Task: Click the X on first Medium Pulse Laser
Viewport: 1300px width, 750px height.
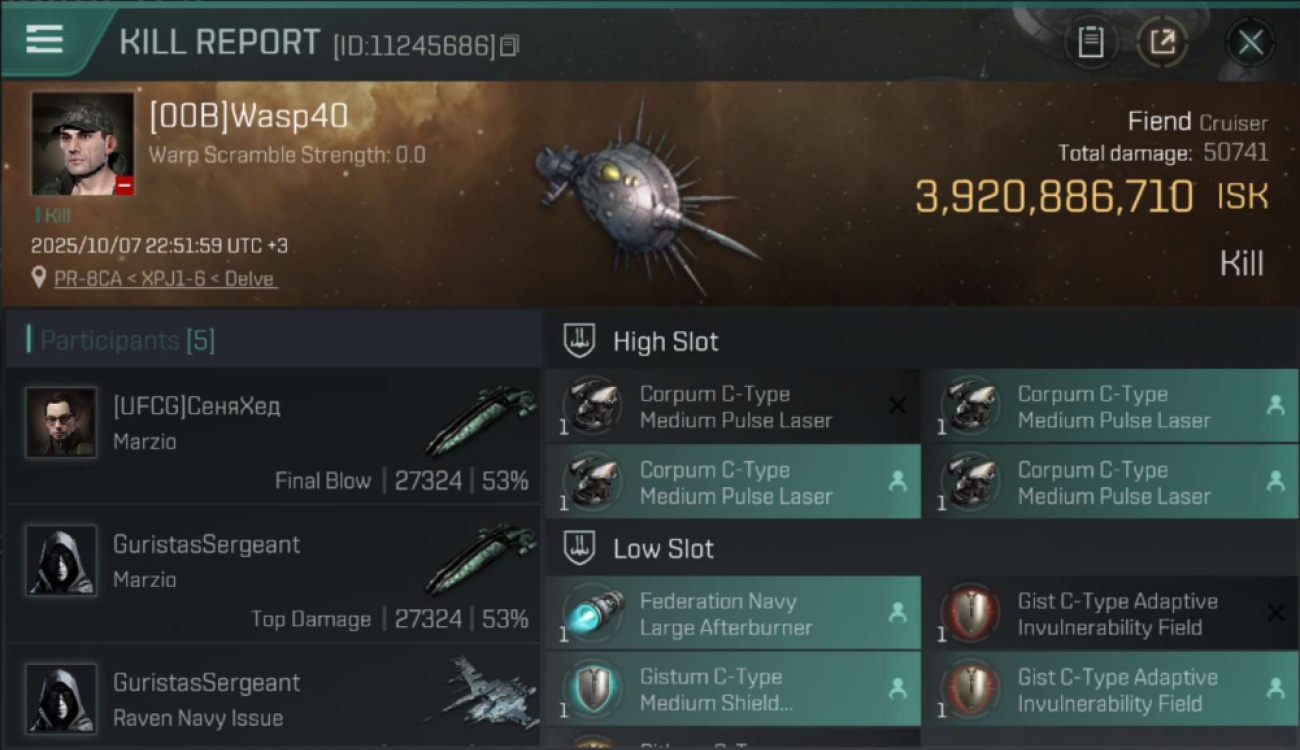Action: coord(897,405)
